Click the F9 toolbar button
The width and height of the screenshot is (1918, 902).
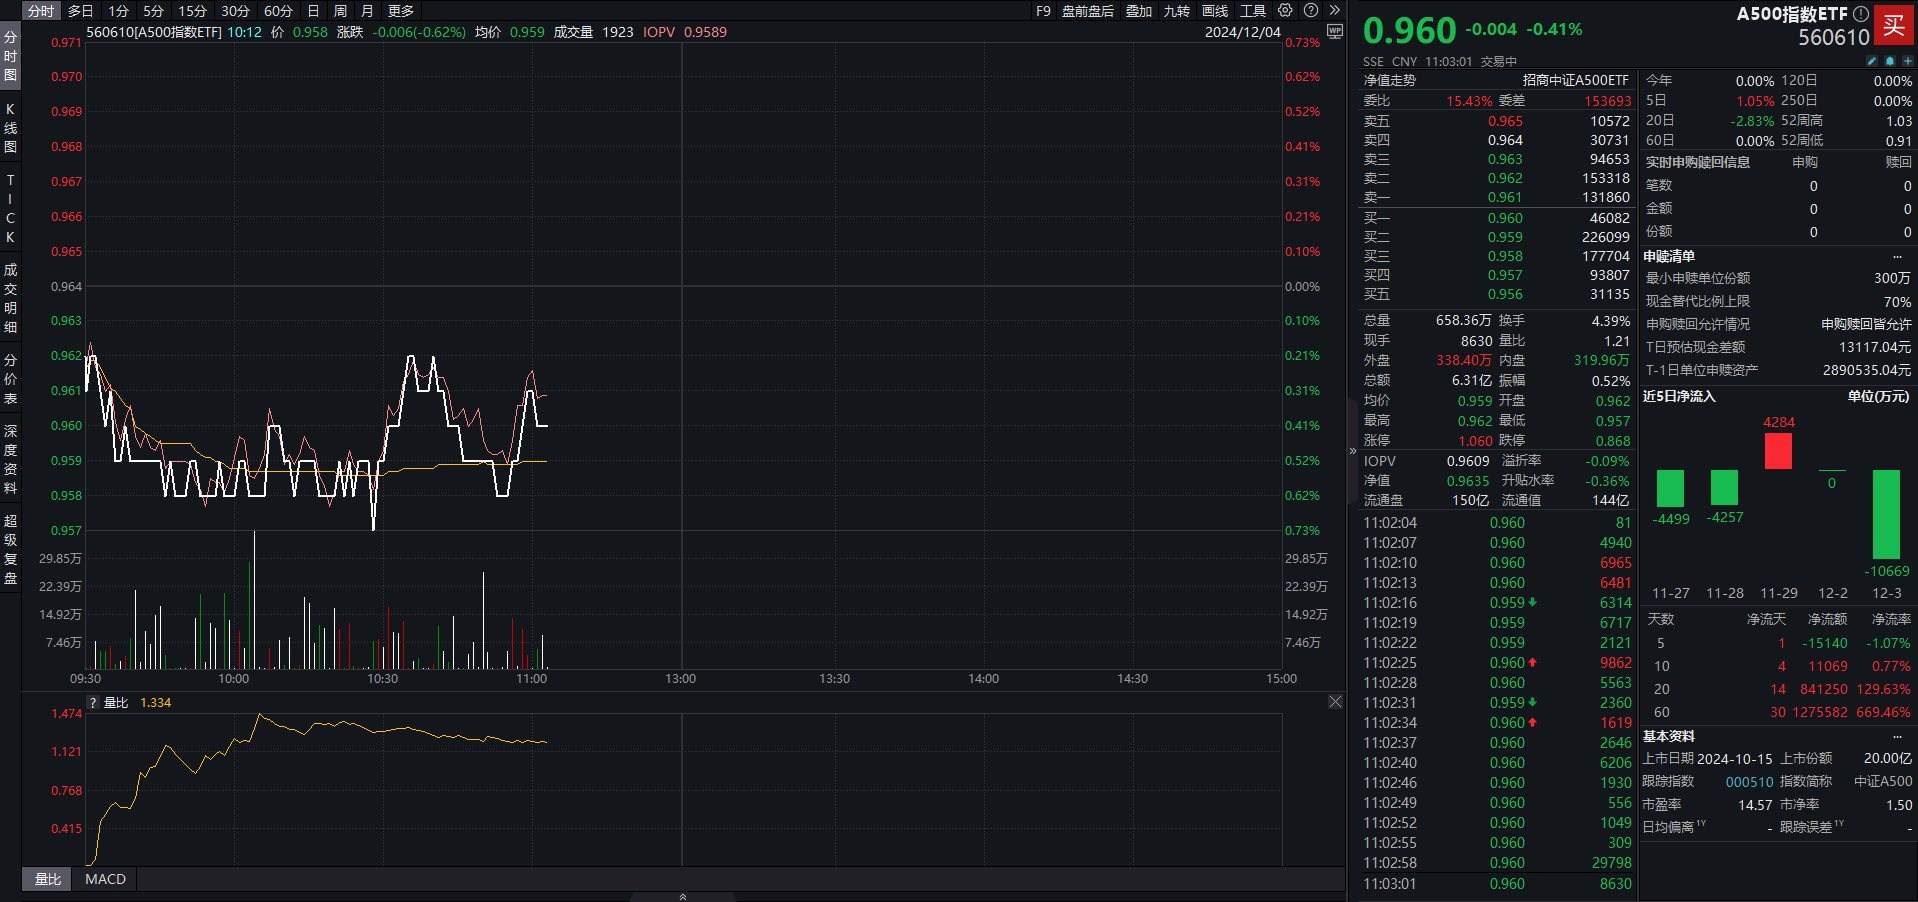pos(1043,11)
